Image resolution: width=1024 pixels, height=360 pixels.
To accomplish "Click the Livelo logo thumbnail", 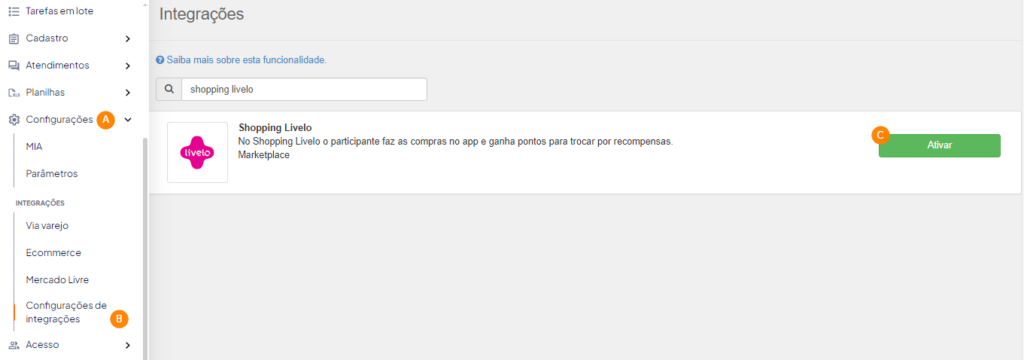I will pos(197,152).
